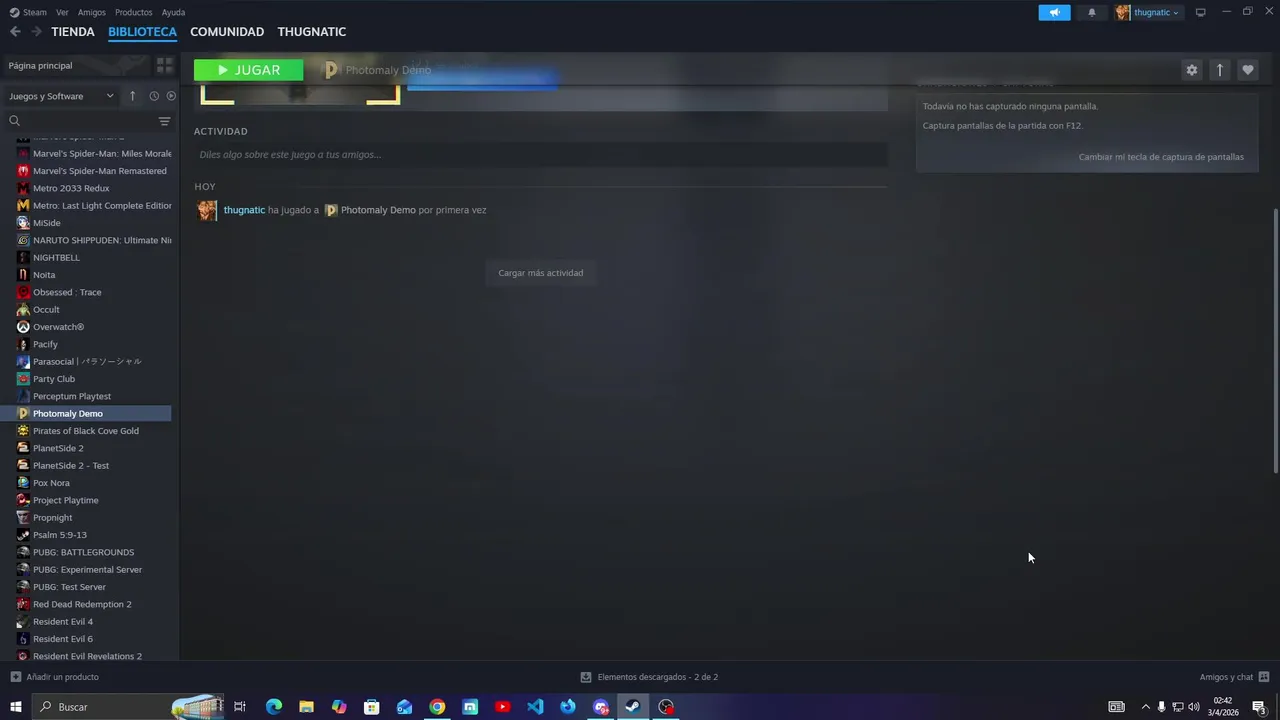Open Visual Studio Code from taskbar
1280x720 pixels.
pyautogui.click(x=535, y=707)
